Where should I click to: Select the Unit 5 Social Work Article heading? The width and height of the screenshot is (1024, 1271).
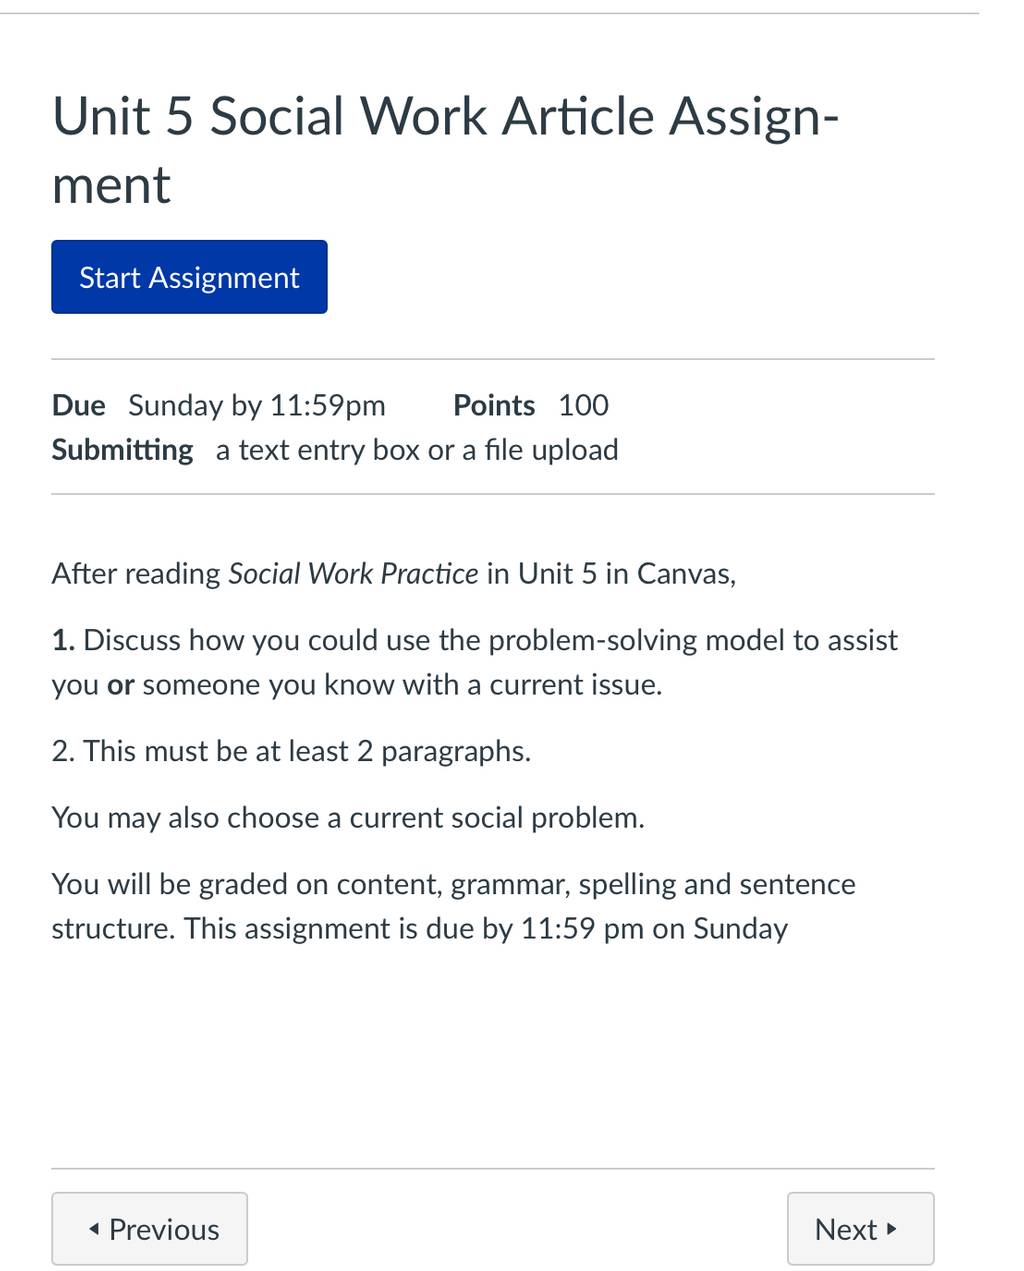[445, 150]
